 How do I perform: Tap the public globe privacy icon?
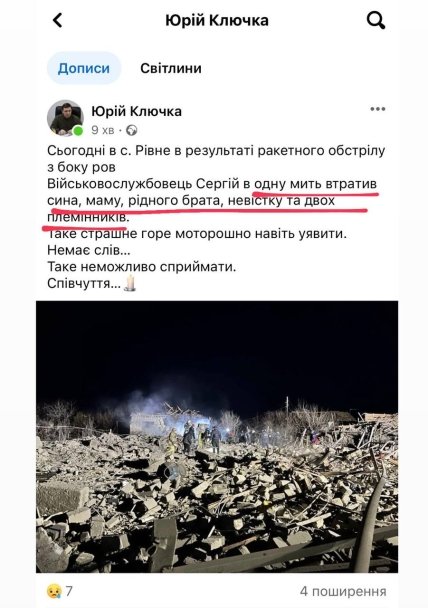(132, 130)
